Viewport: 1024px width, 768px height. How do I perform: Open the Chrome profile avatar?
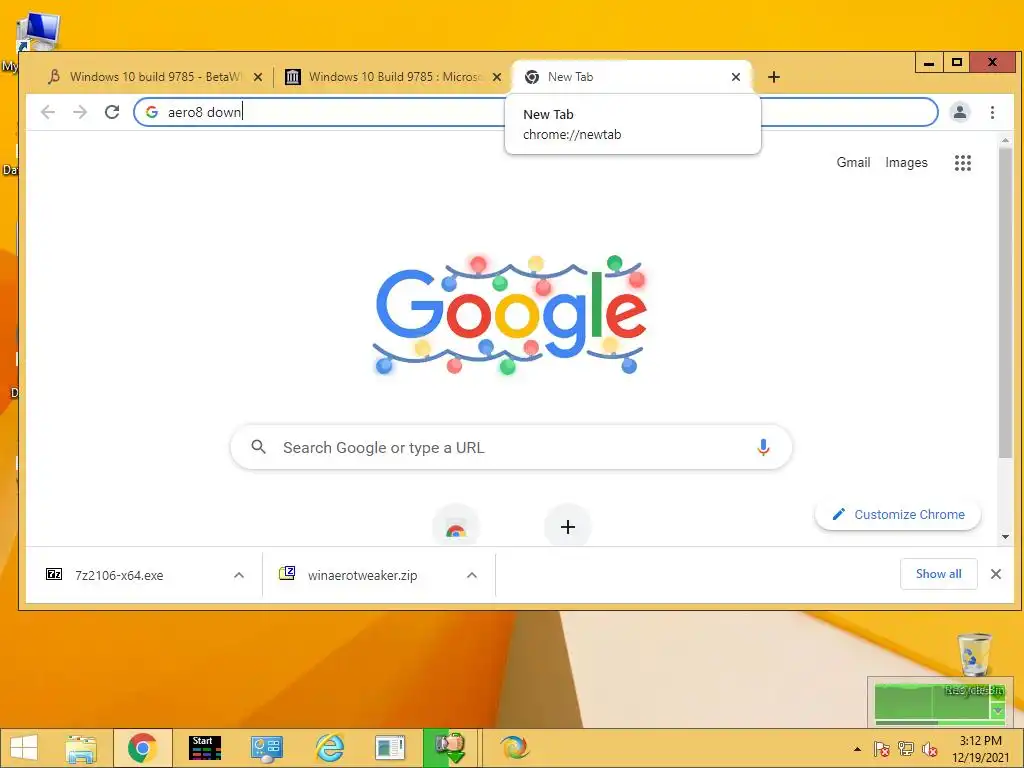pyautogui.click(x=959, y=112)
